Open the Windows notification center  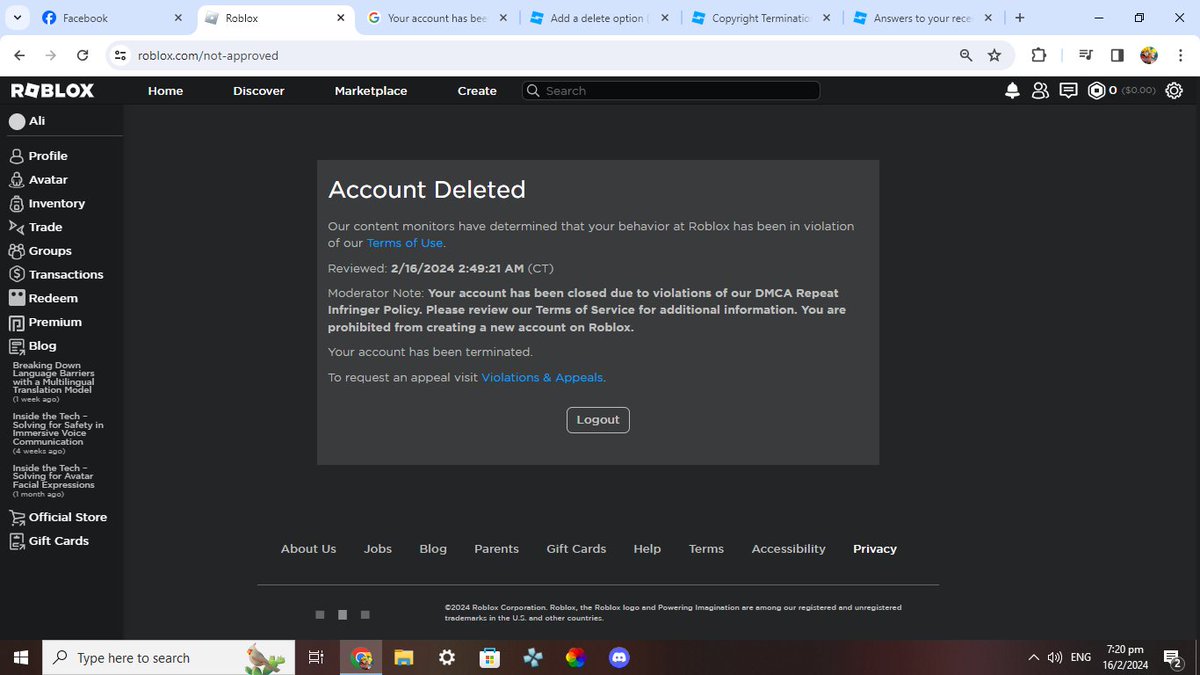tap(1173, 658)
